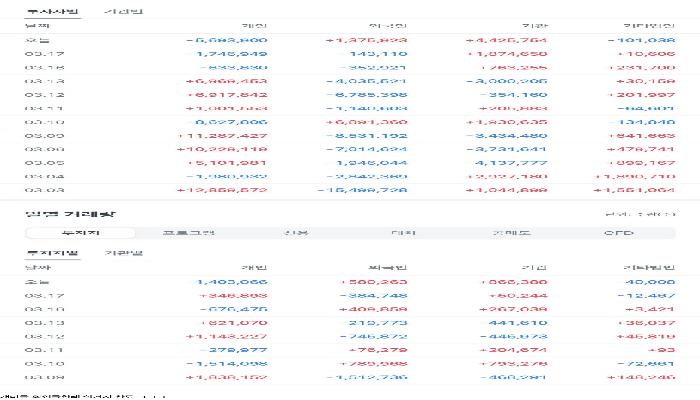Click the 외국인 column header in upper table
This screenshot has width=700, height=400.
coord(394,25)
